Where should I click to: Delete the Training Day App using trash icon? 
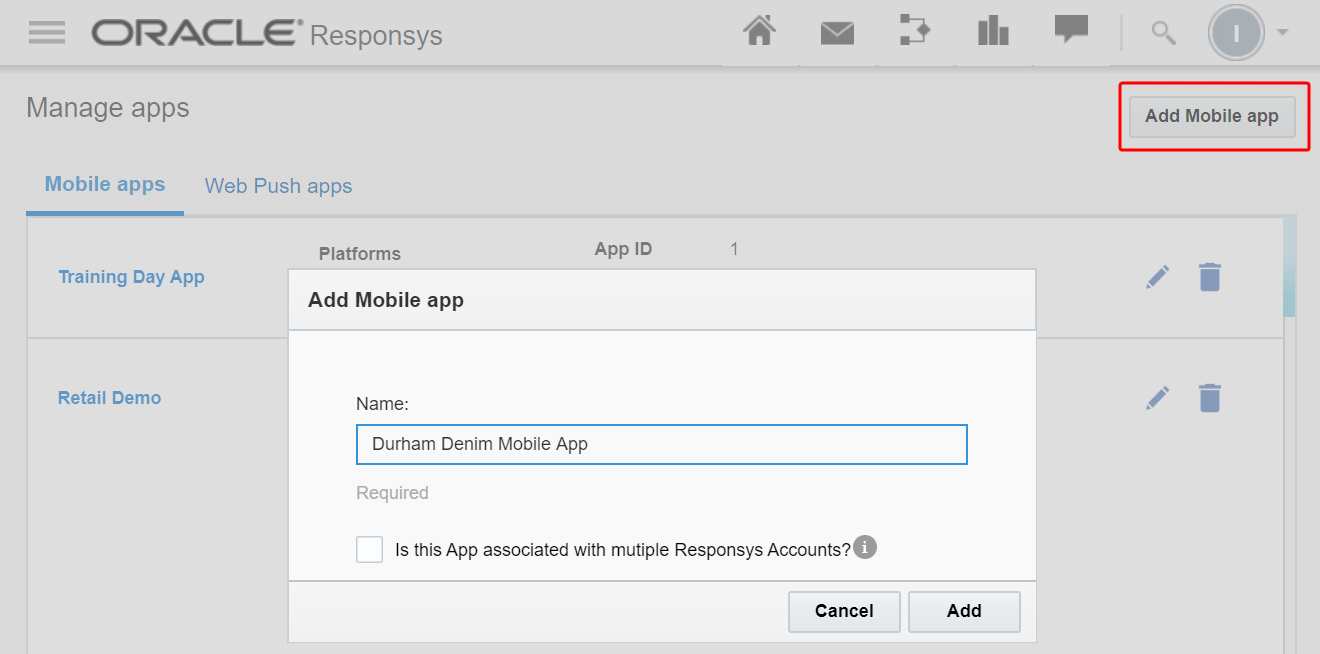[x=1210, y=277]
